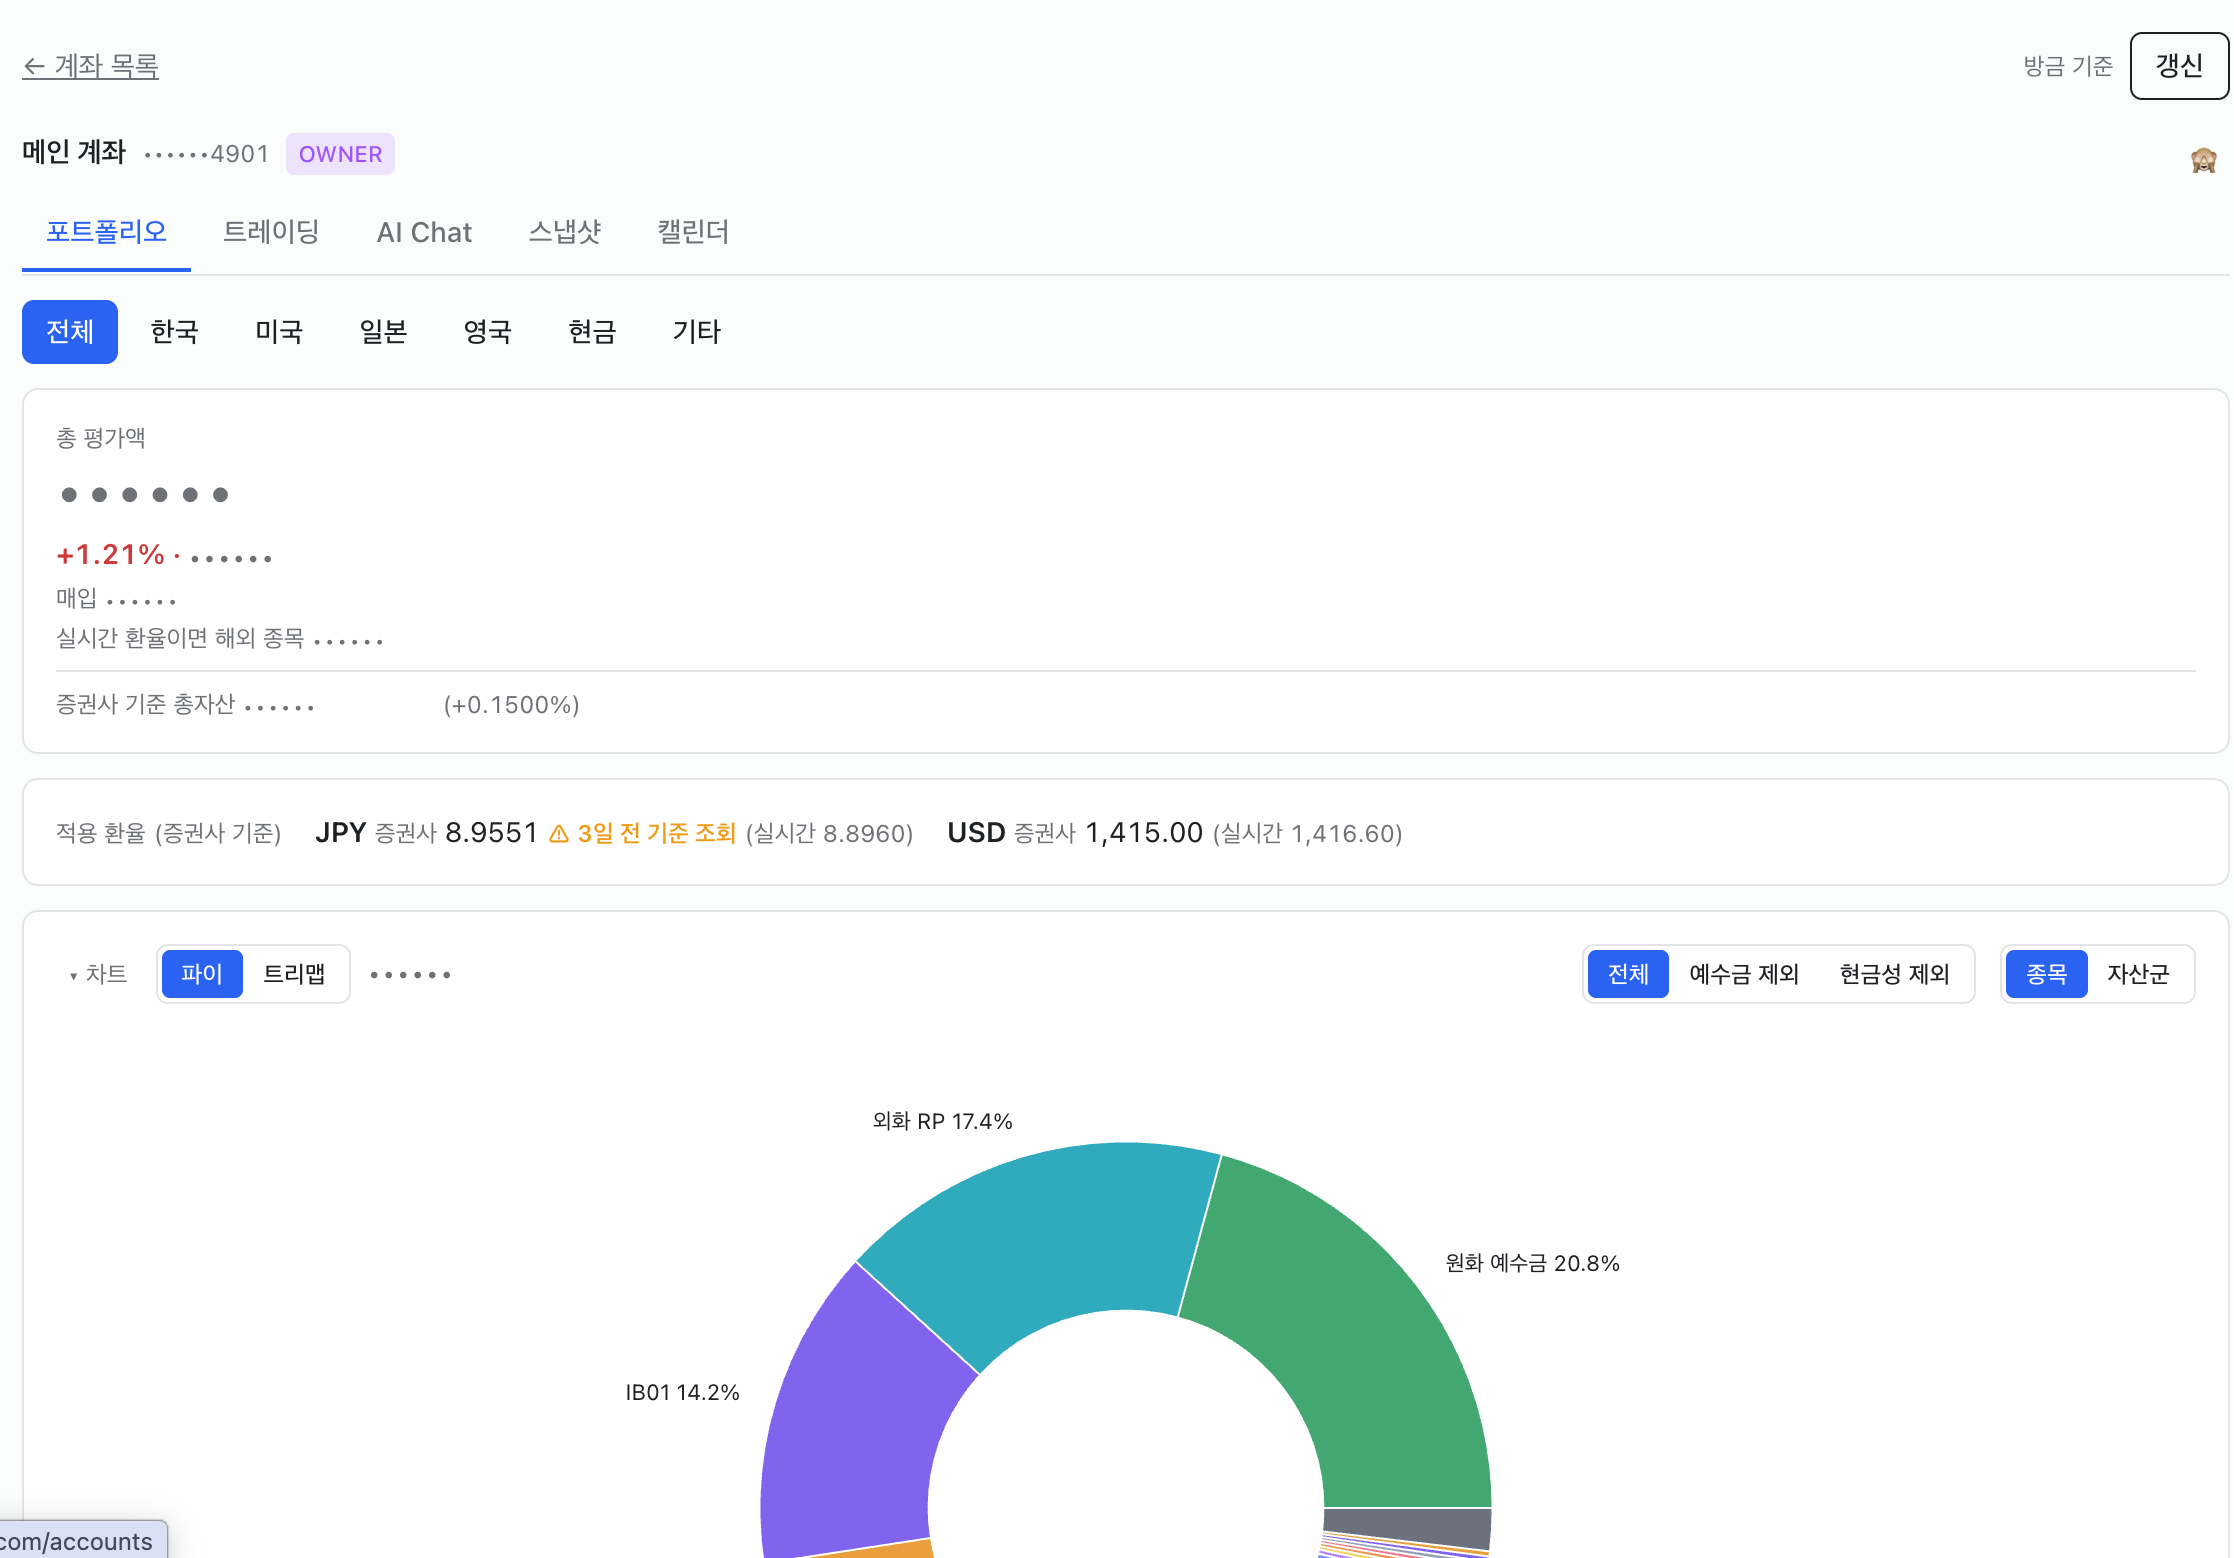Viewport: 2234px width, 1558px height.
Task: Click the masked account number ending 4901
Action: point(207,154)
